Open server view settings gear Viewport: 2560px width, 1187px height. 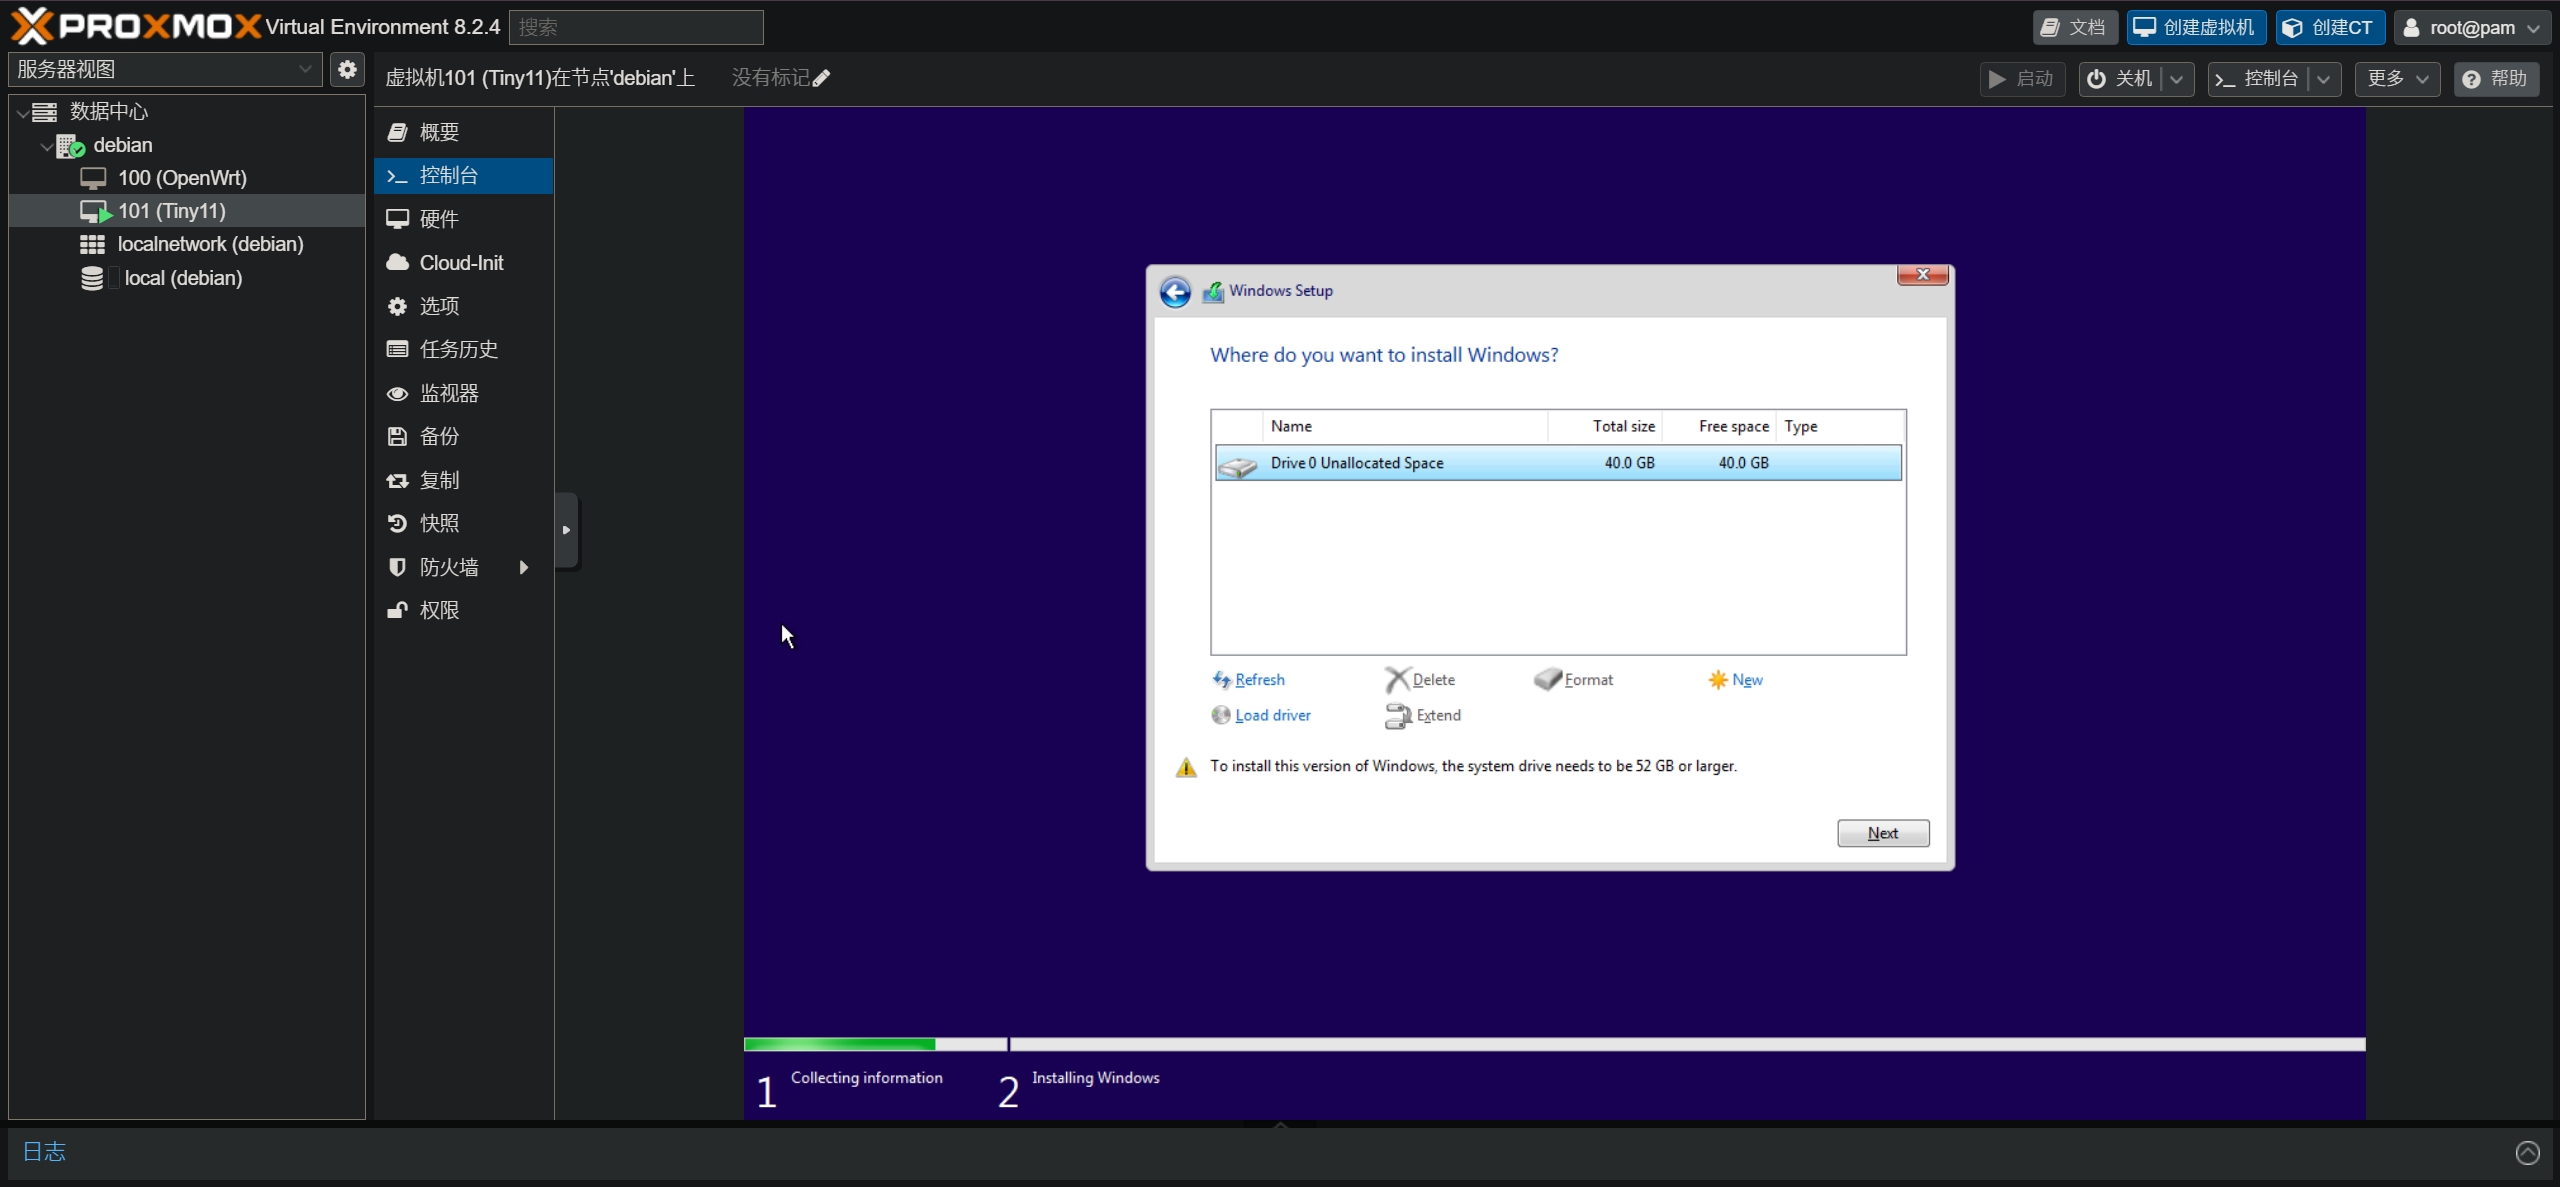(x=347, y=69)
